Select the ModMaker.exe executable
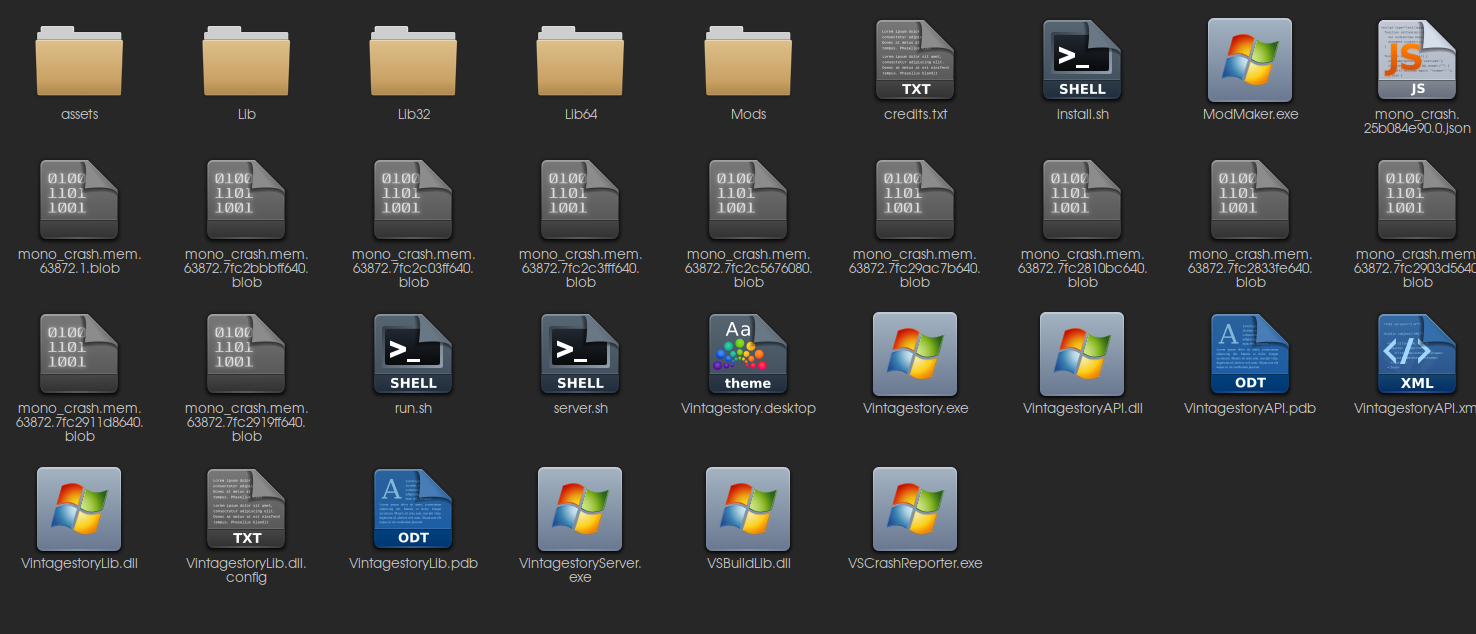The width and height of the screenshot is (1476, 634). tap(1250, 62)
